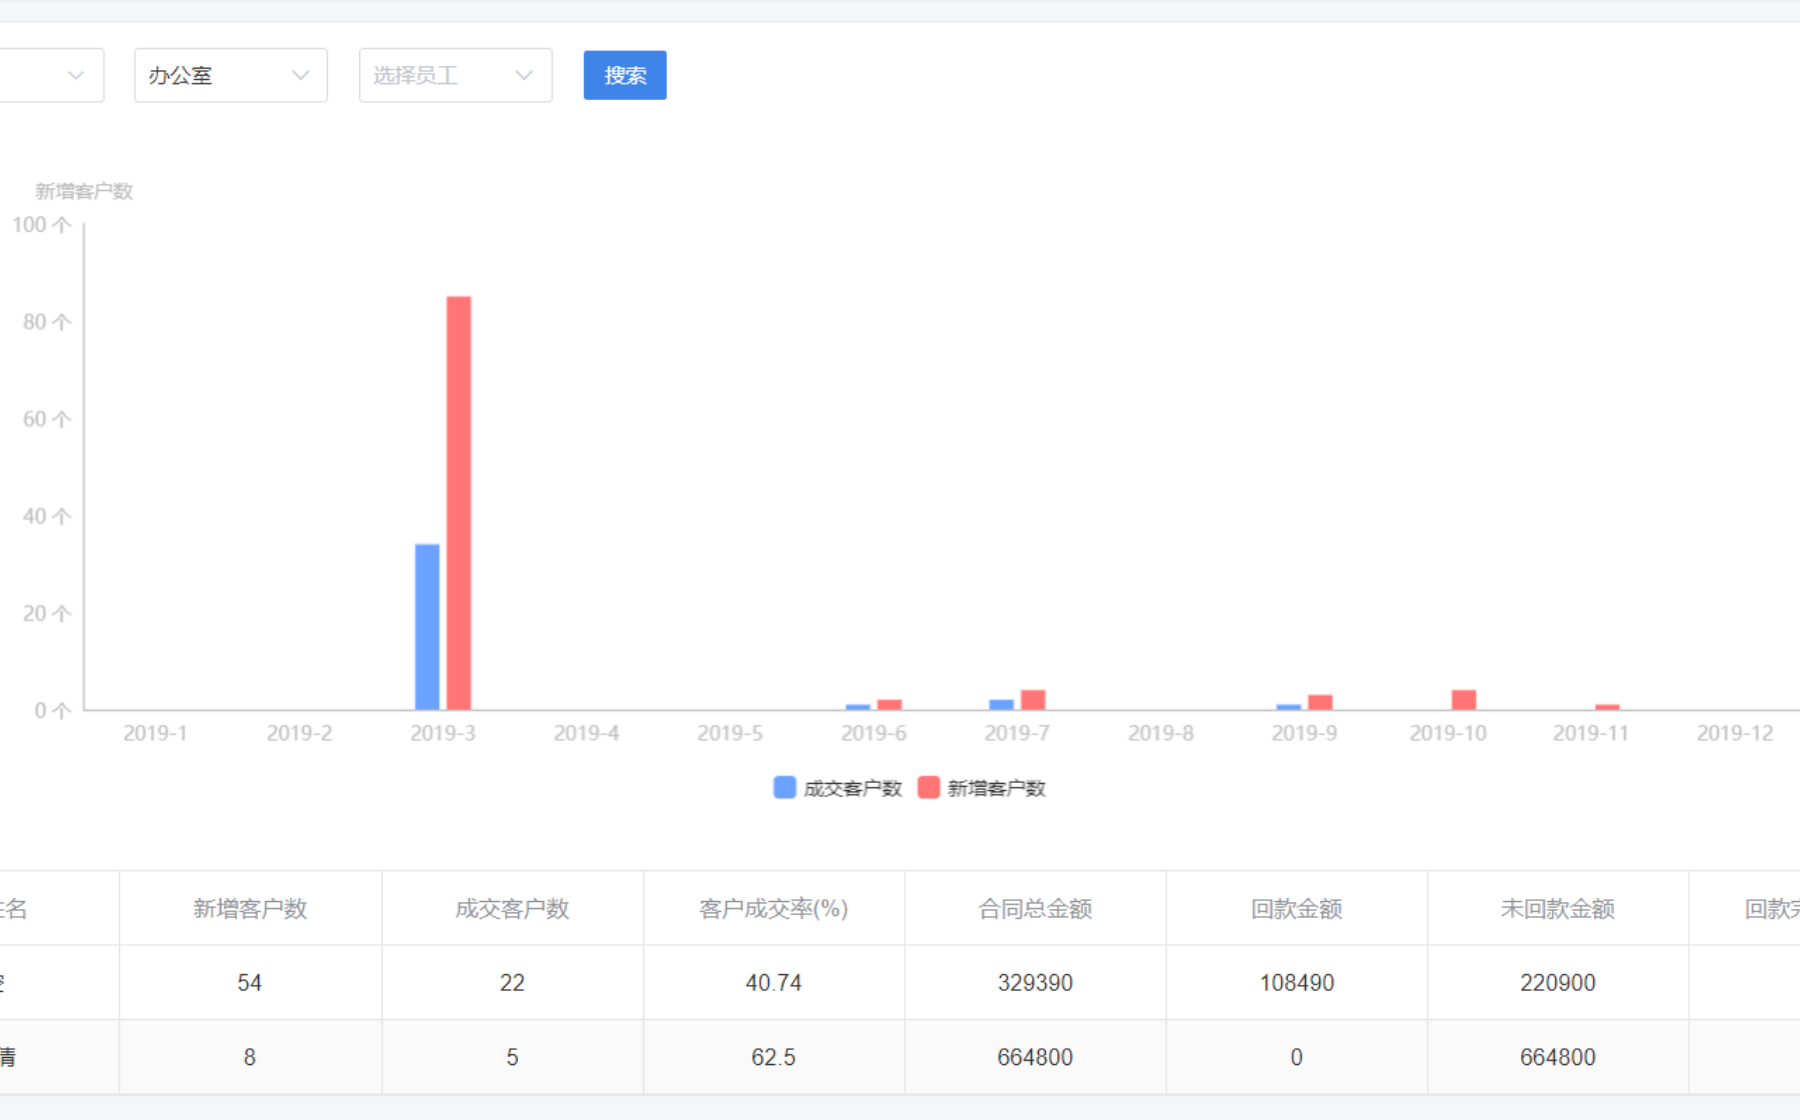Click the 2019-1 x-axis label

[x=155, y=733]
